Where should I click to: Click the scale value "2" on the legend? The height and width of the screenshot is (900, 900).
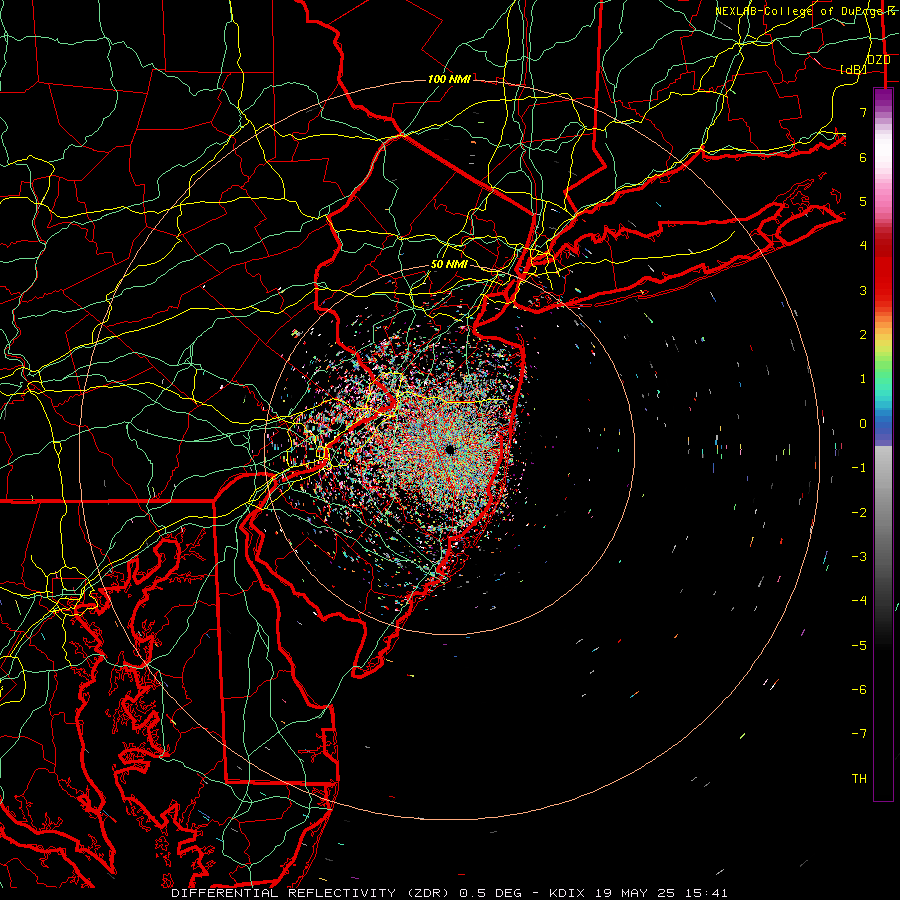pos(863,335)
